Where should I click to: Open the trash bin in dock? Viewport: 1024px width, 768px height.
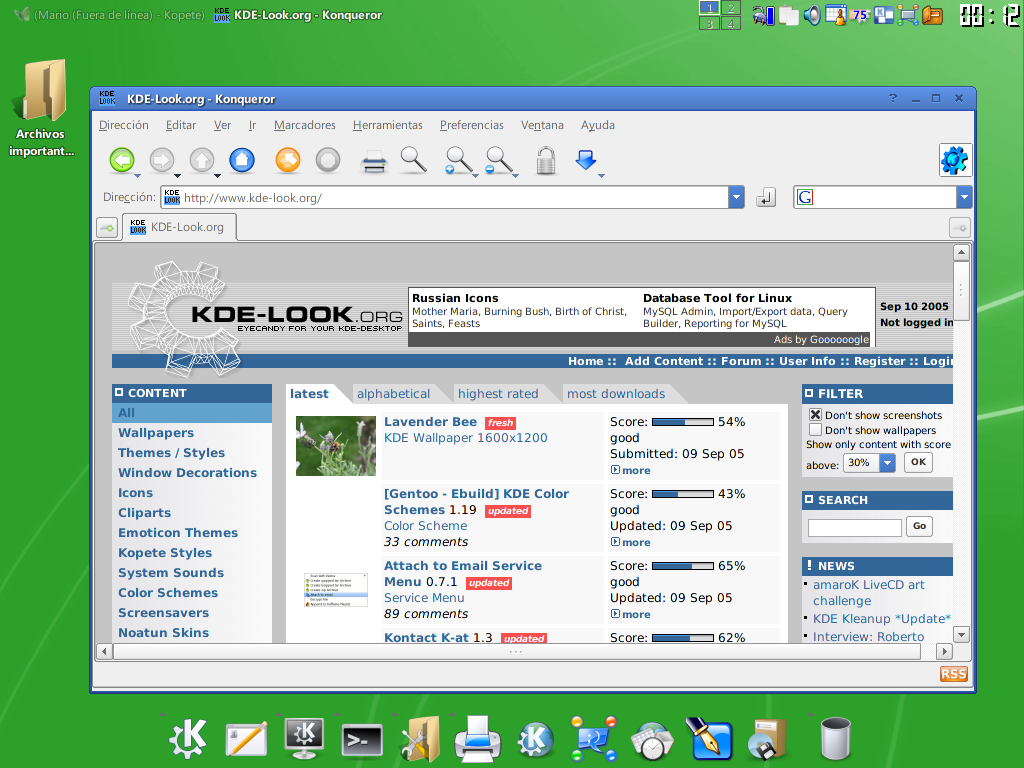pos(835,739)
